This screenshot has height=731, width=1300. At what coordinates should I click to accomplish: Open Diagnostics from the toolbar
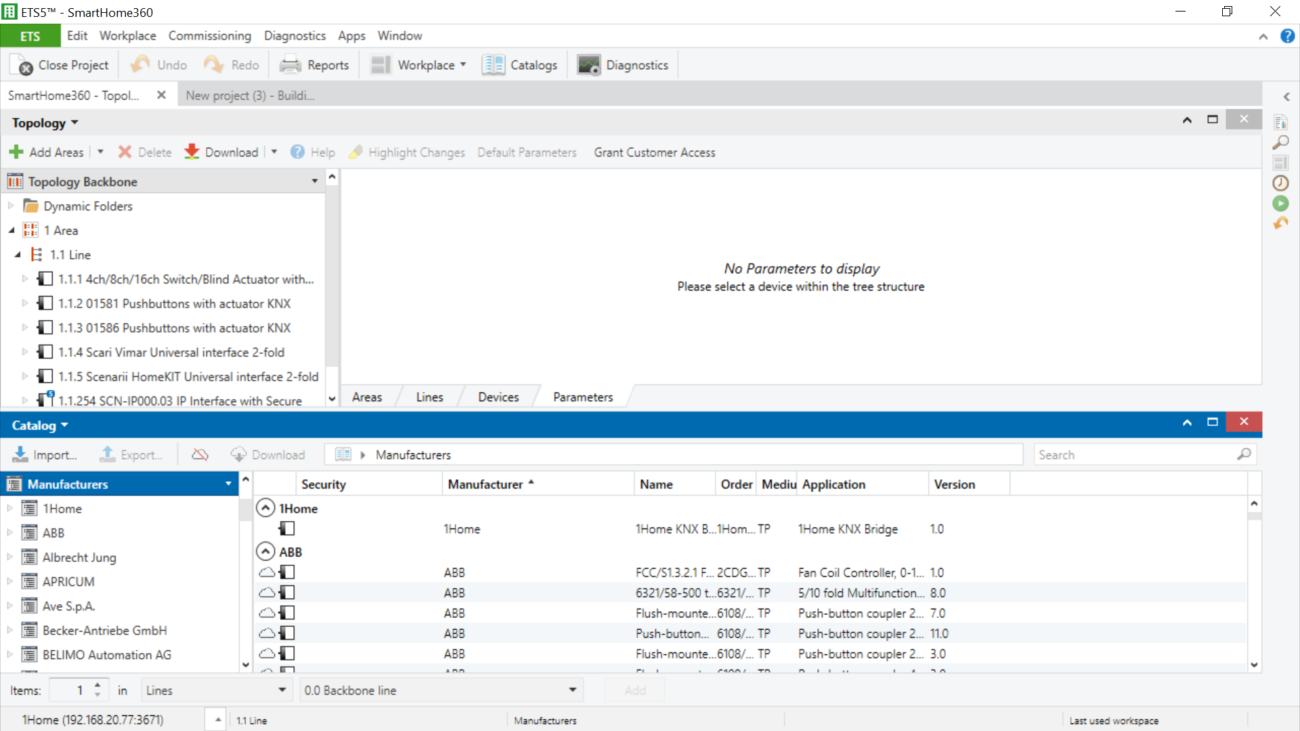pyautogui.click(x=623, y=65)
